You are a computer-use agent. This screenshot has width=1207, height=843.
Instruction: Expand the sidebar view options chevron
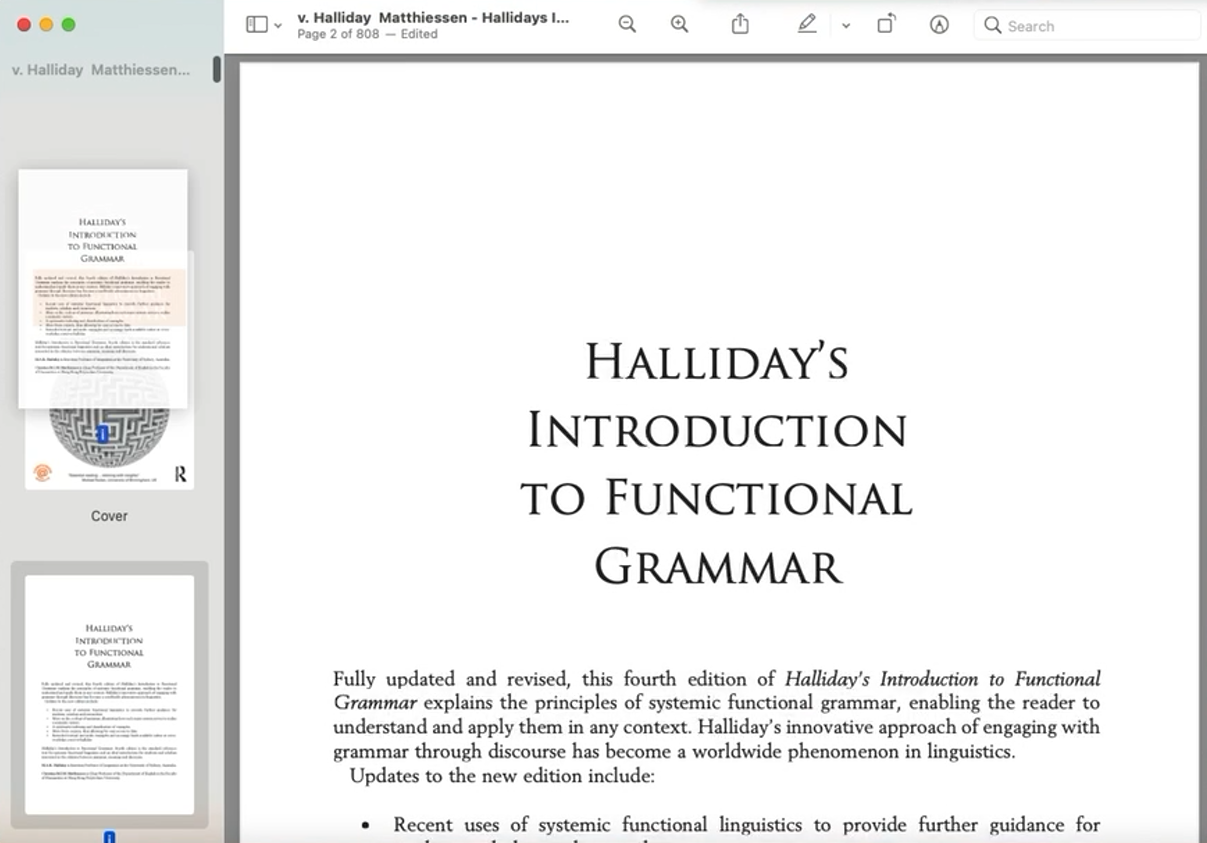[x=278, y=26]
